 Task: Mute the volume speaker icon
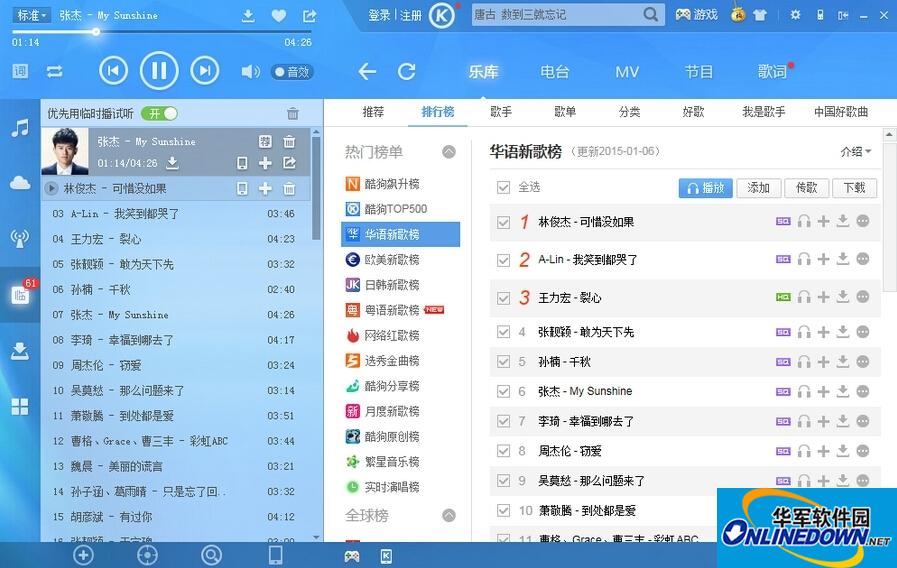click(250, 72)
